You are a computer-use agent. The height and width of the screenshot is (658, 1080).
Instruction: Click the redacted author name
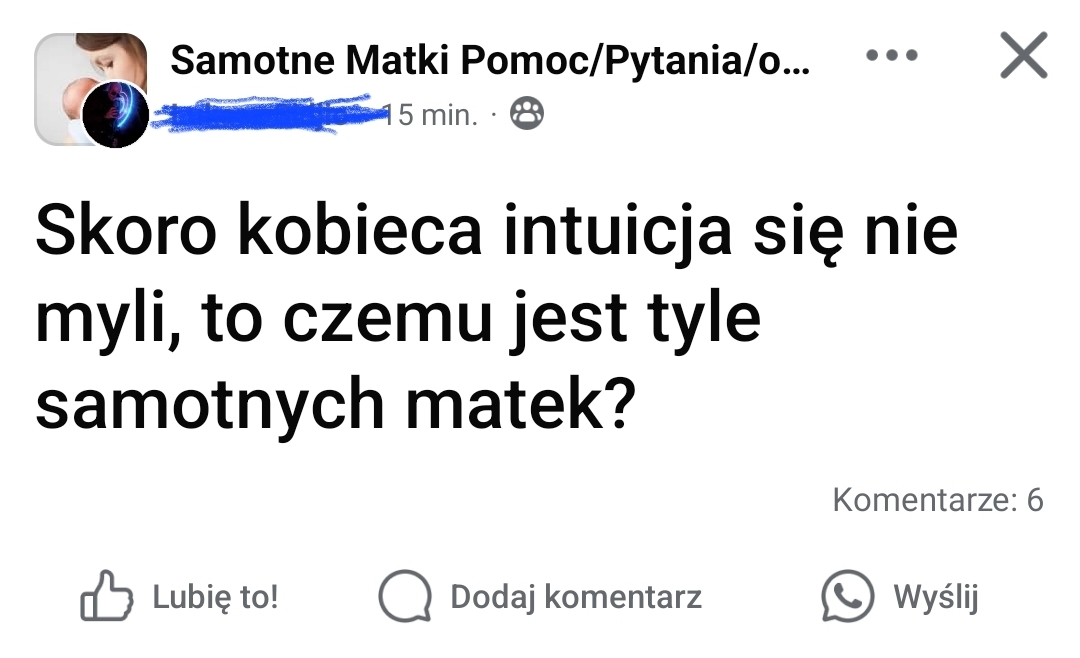coord(270,114)
